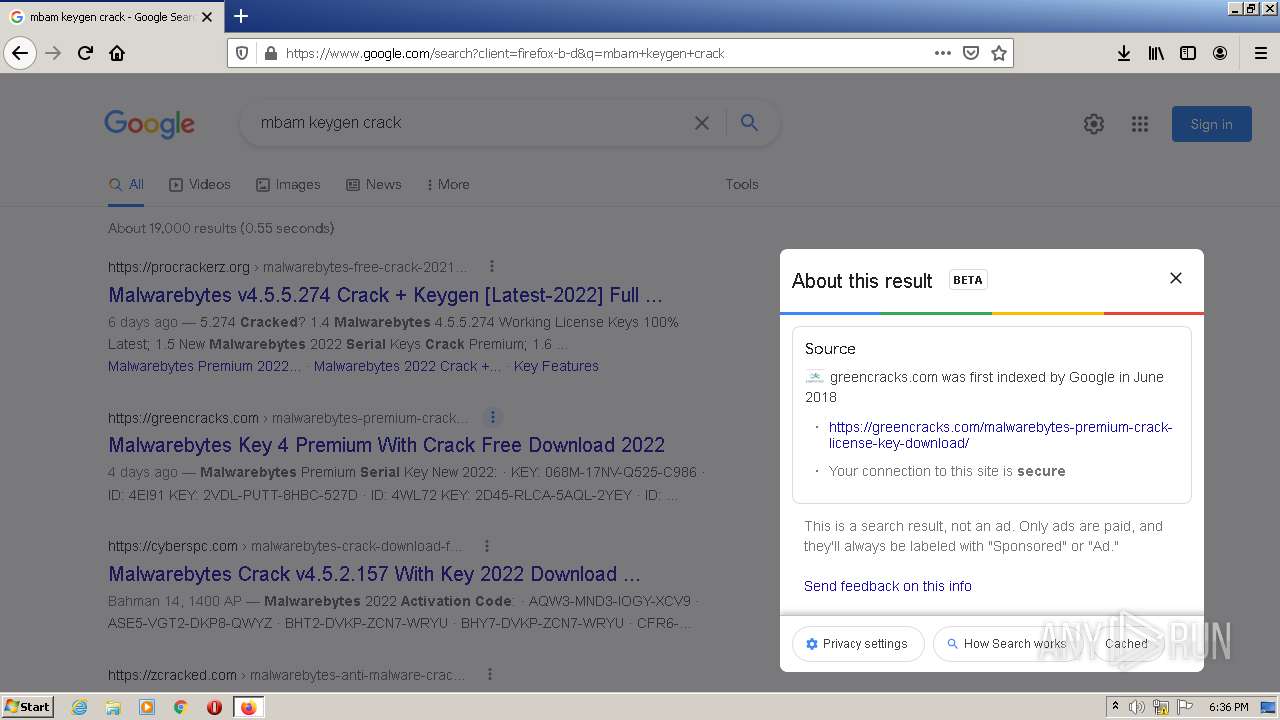Click How Search works button
This screenshot has height=720, width=1280.
tap(1006, 644)
